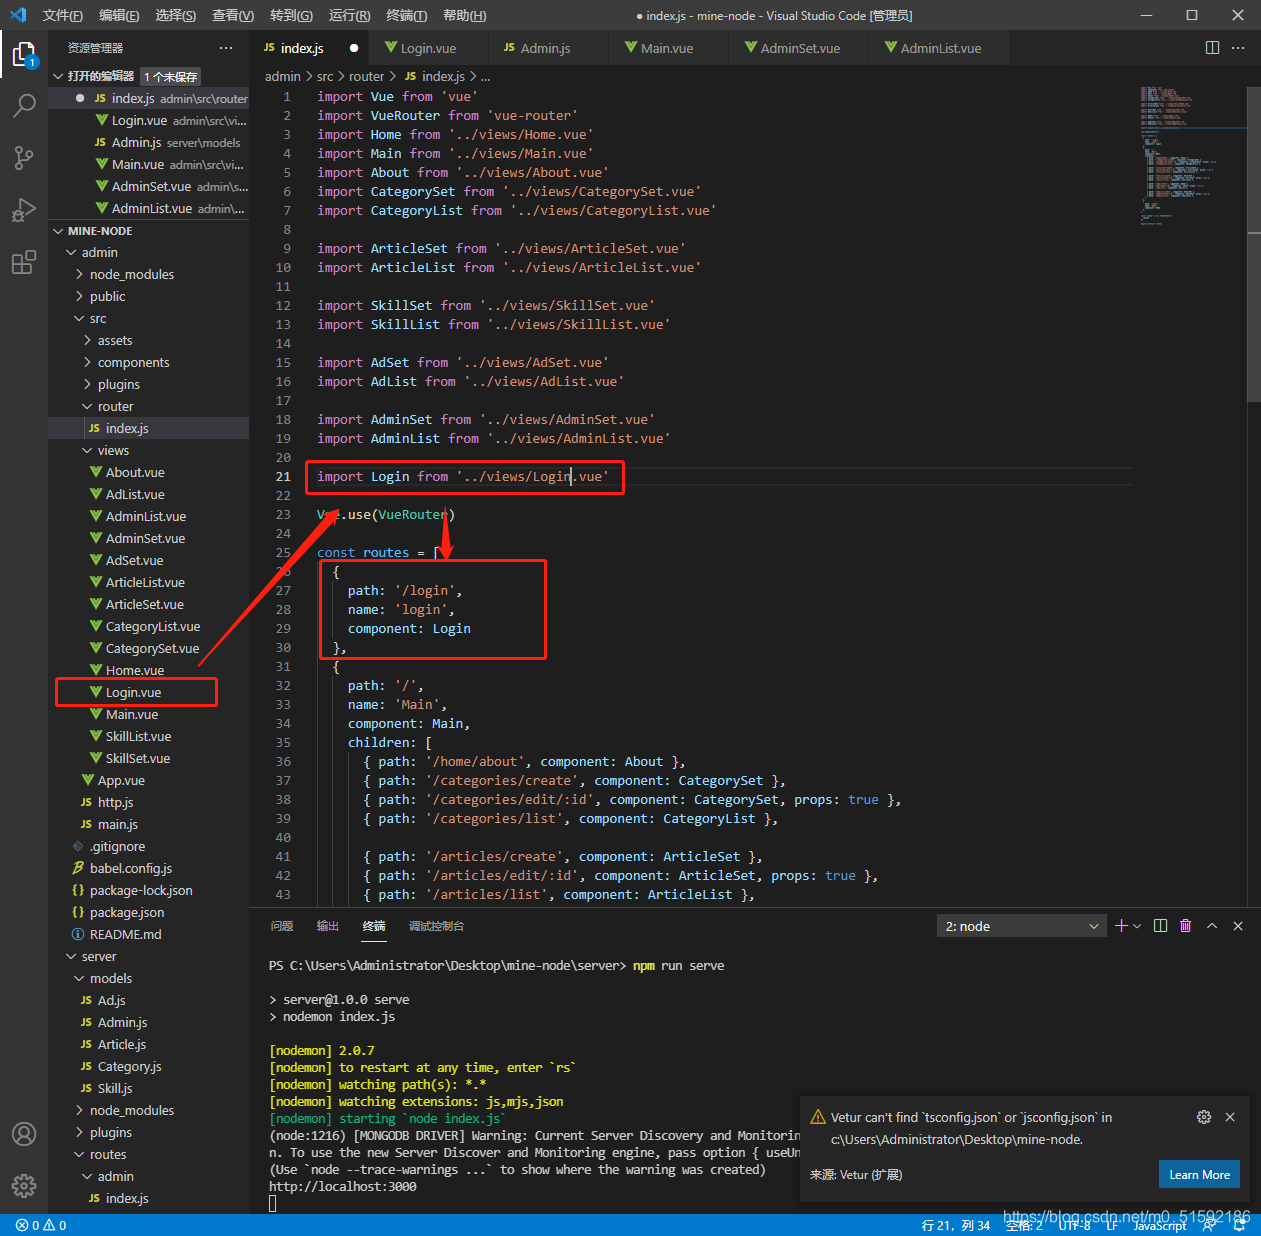
Task: Click Learn More button in notification
Action: tap(1199, 1174)
